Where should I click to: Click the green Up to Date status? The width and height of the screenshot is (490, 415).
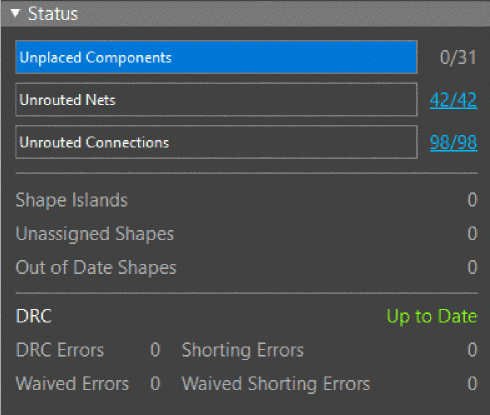(432, 316)
